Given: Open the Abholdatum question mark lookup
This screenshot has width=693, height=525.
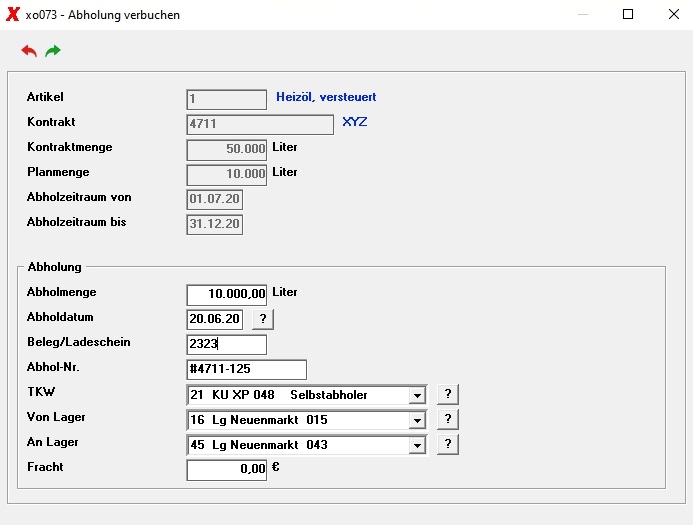Looking at the screenshot, I should click(x=263, y=319).
